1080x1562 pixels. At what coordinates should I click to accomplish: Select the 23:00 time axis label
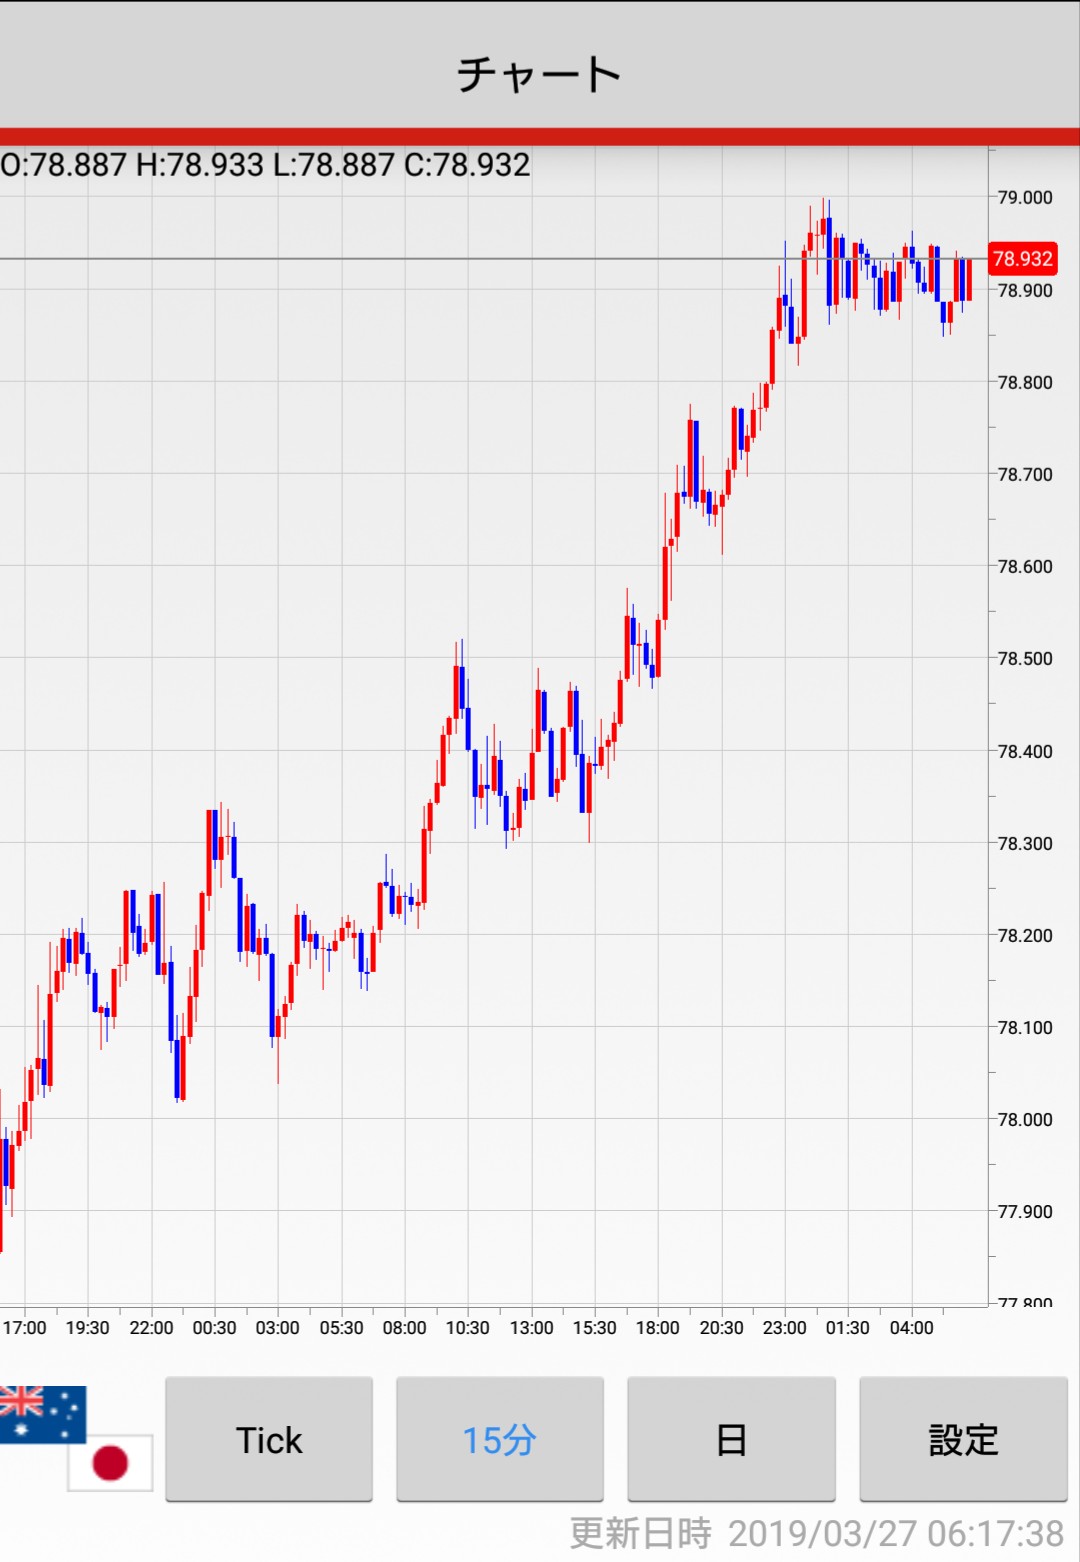[784, 1328]
